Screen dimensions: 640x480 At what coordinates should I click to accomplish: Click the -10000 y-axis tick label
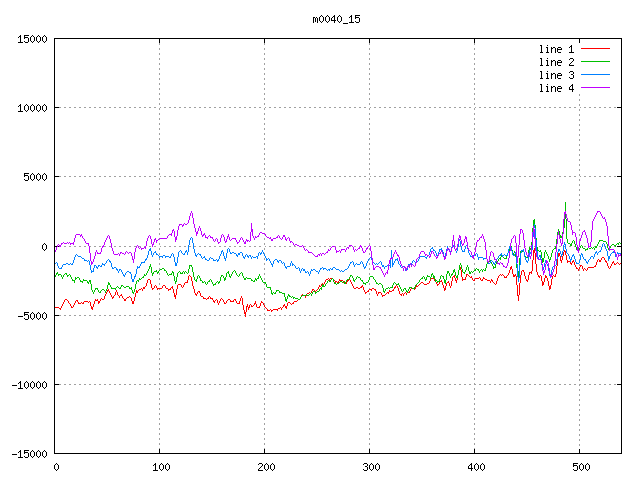28,384
